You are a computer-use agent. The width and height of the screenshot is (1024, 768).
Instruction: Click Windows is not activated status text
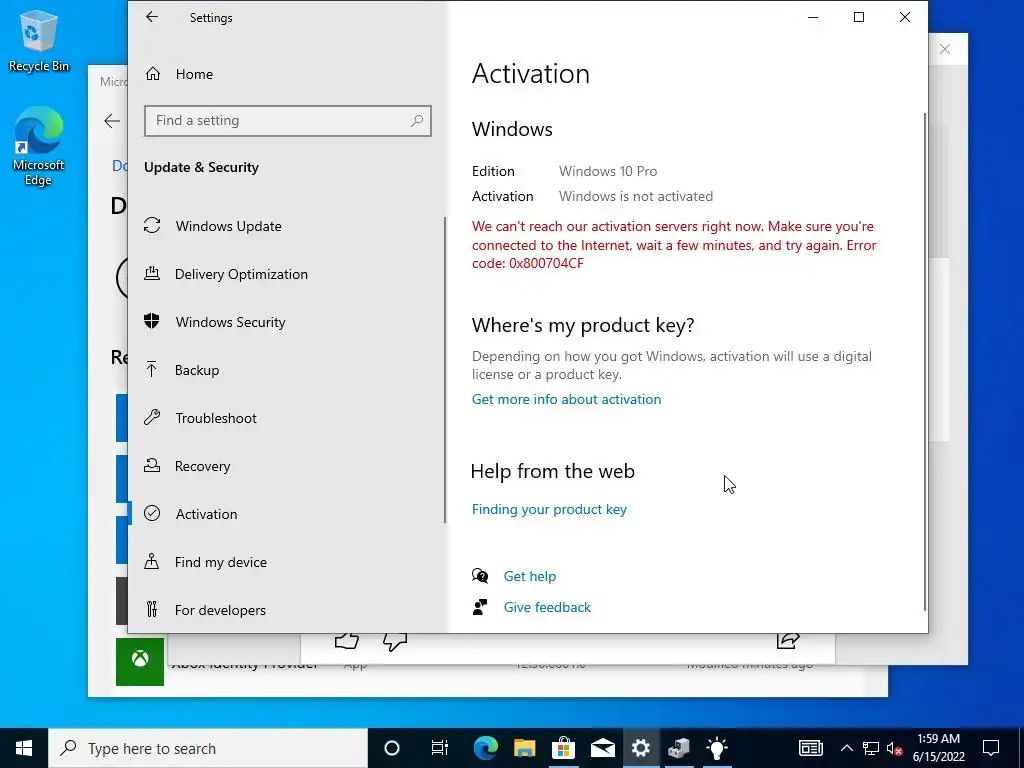pyautogui.click(x=636, y=197)
